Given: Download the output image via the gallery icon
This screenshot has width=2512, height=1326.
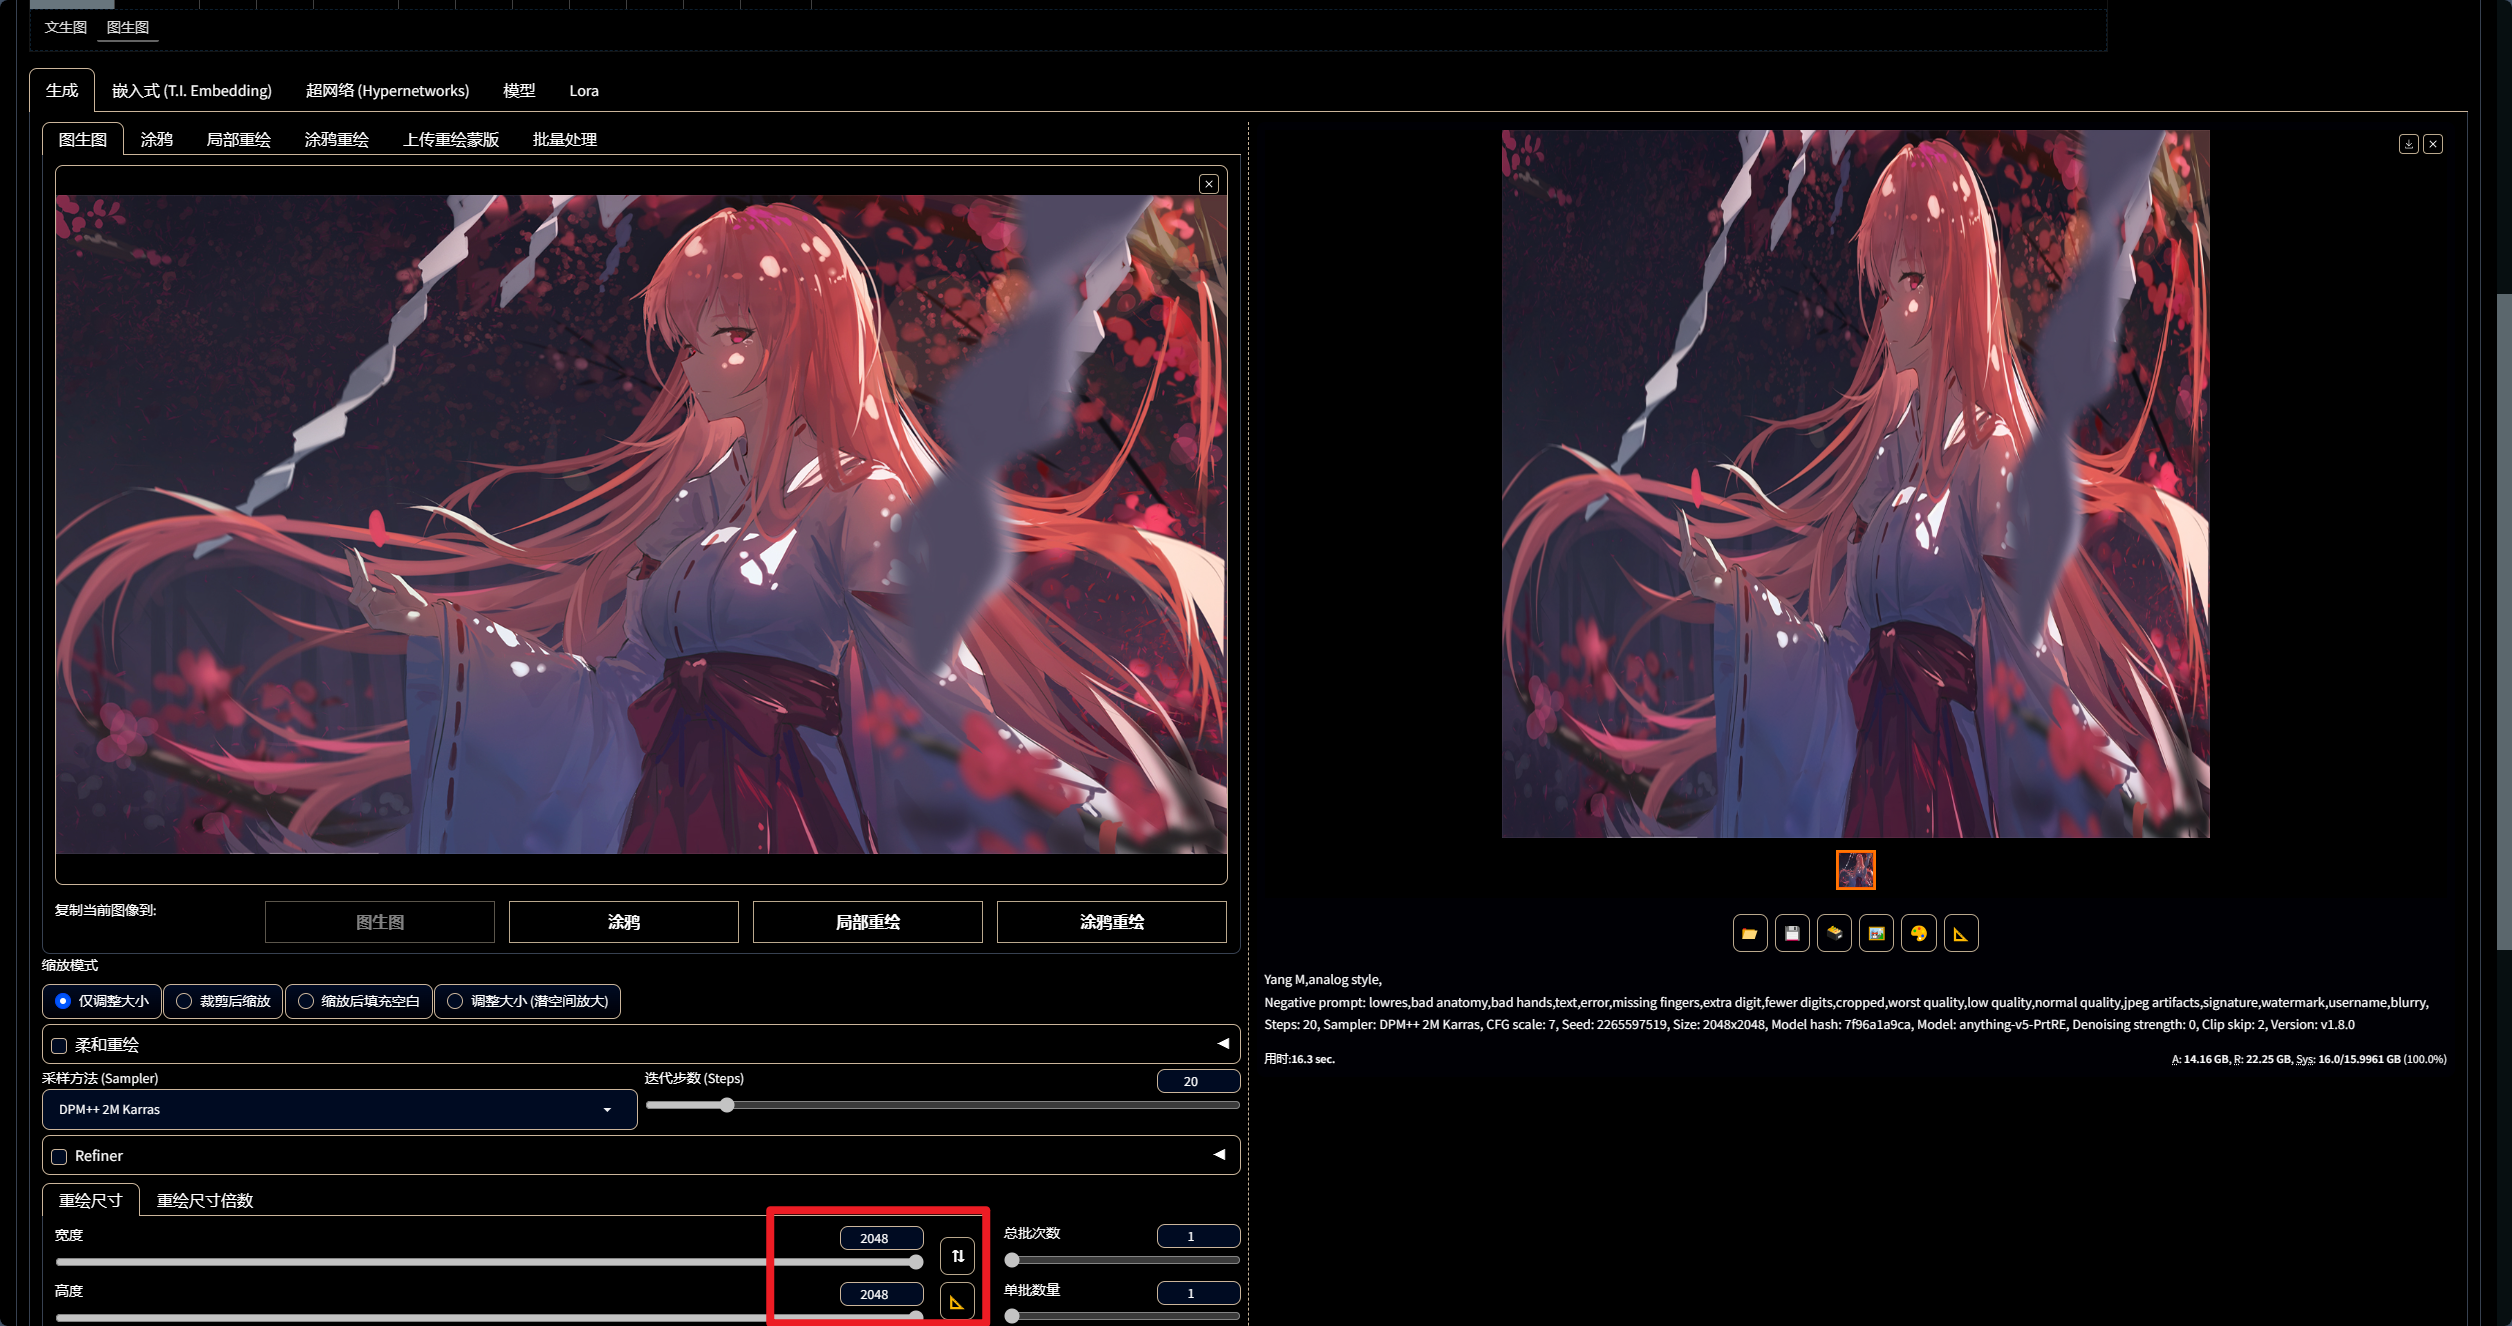Looking at the screenshot, I should tap(2408, 144).
